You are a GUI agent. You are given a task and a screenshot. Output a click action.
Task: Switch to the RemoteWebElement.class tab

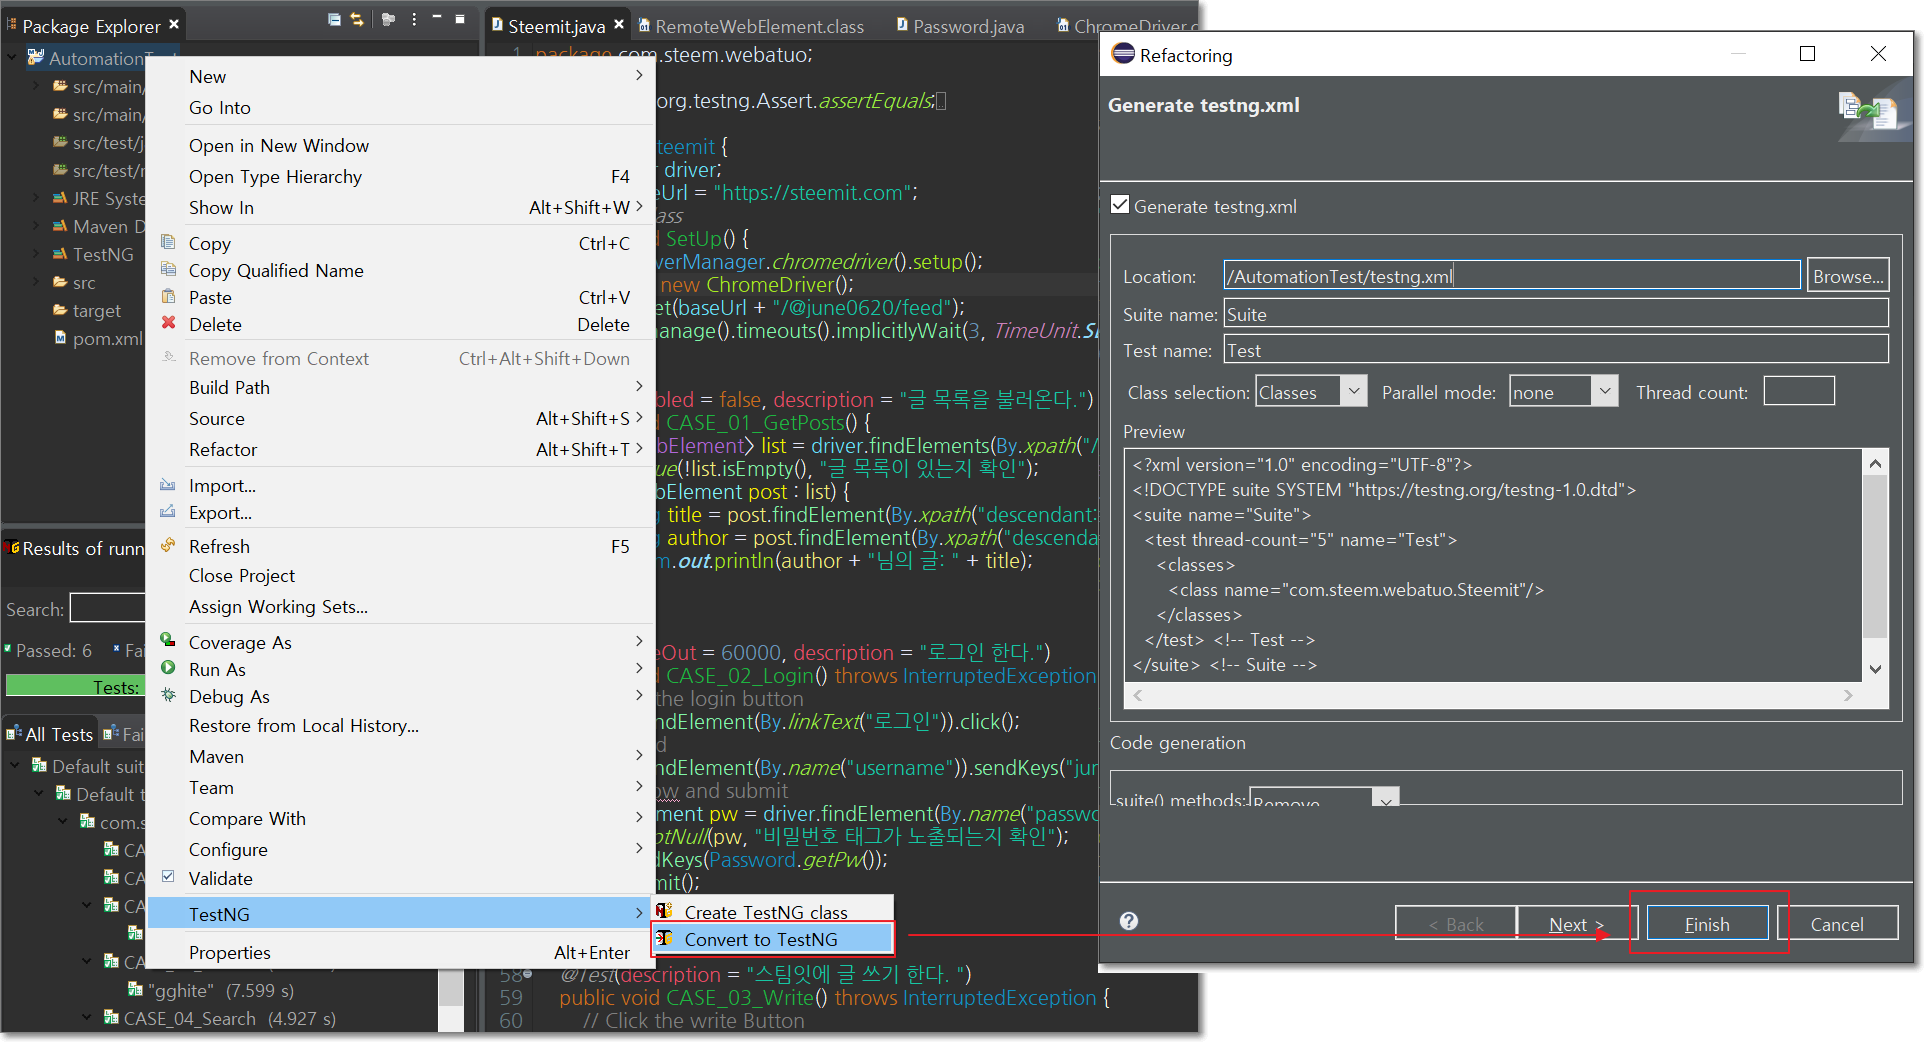click(x=752, y=26)
